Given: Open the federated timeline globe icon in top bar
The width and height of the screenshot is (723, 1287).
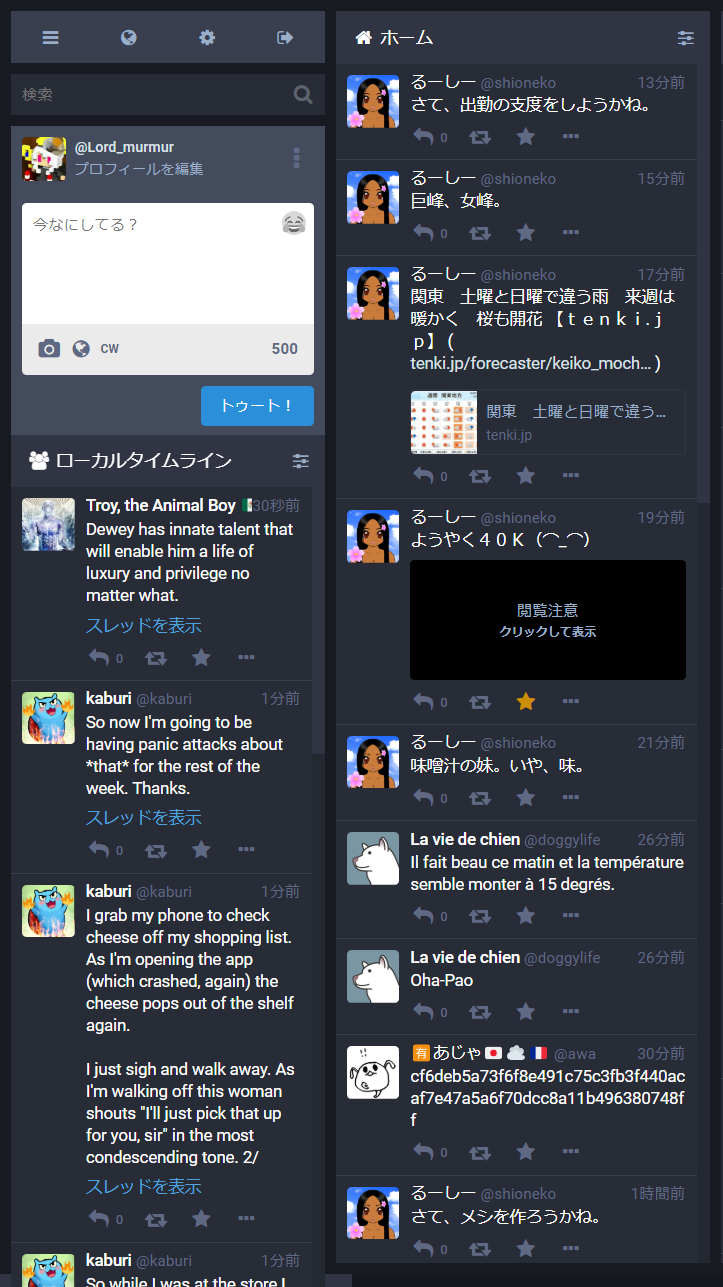Looking at the screenshot, I should coord(128,38).
